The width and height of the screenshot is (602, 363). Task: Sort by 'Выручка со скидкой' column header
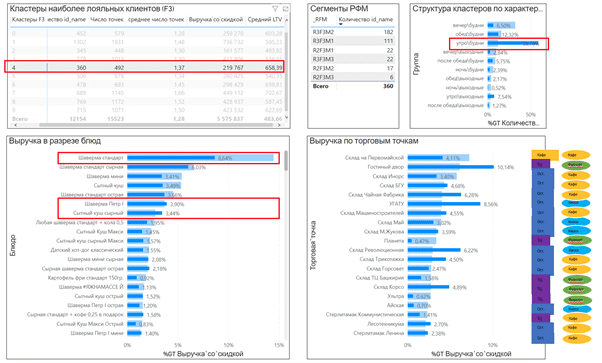coord(216,19)
